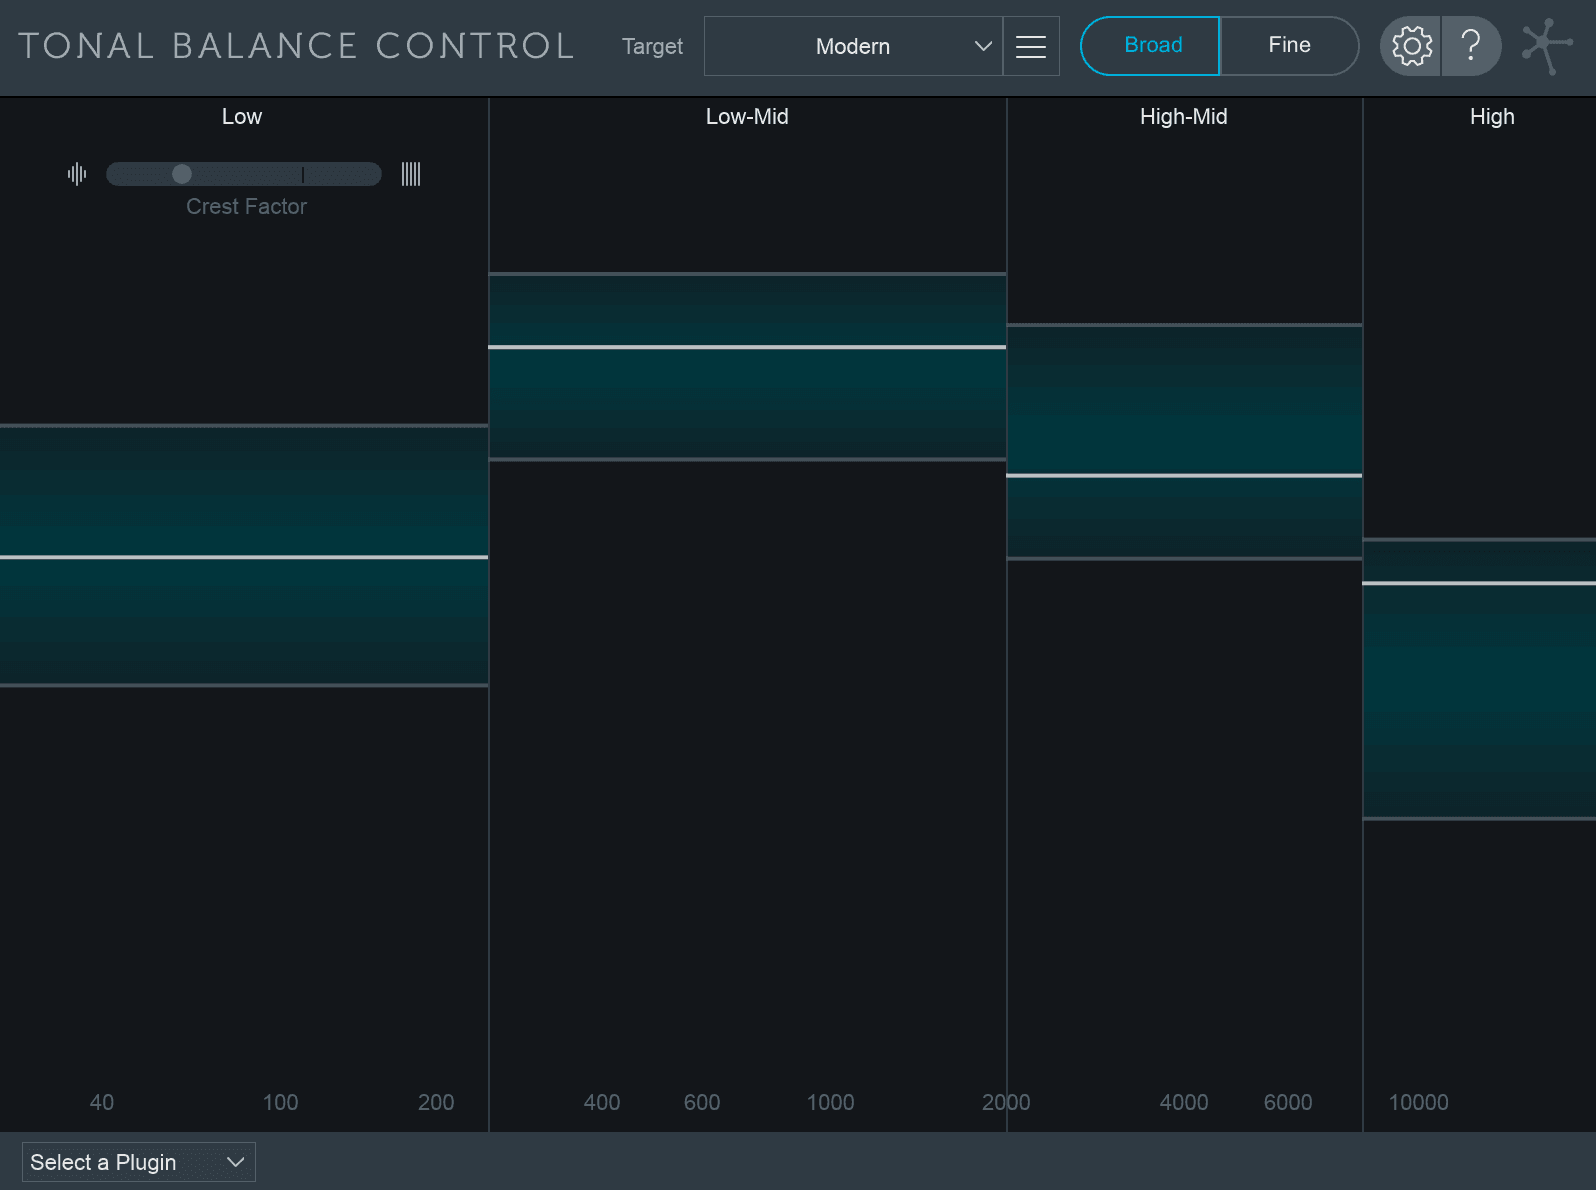The height and width of the screenshot is (1190, 1596).
Task: Click the Low-Mid band white level line
Action: click(747, 347)
